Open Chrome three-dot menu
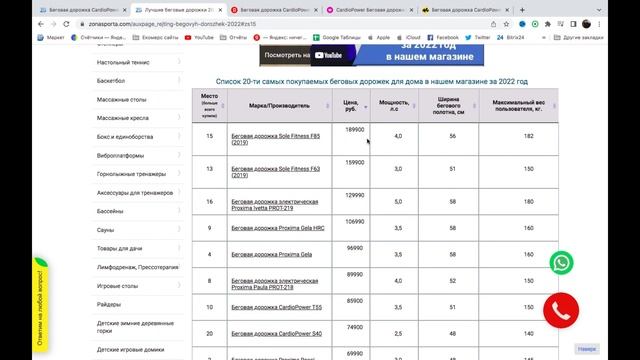 click(599, 24)
